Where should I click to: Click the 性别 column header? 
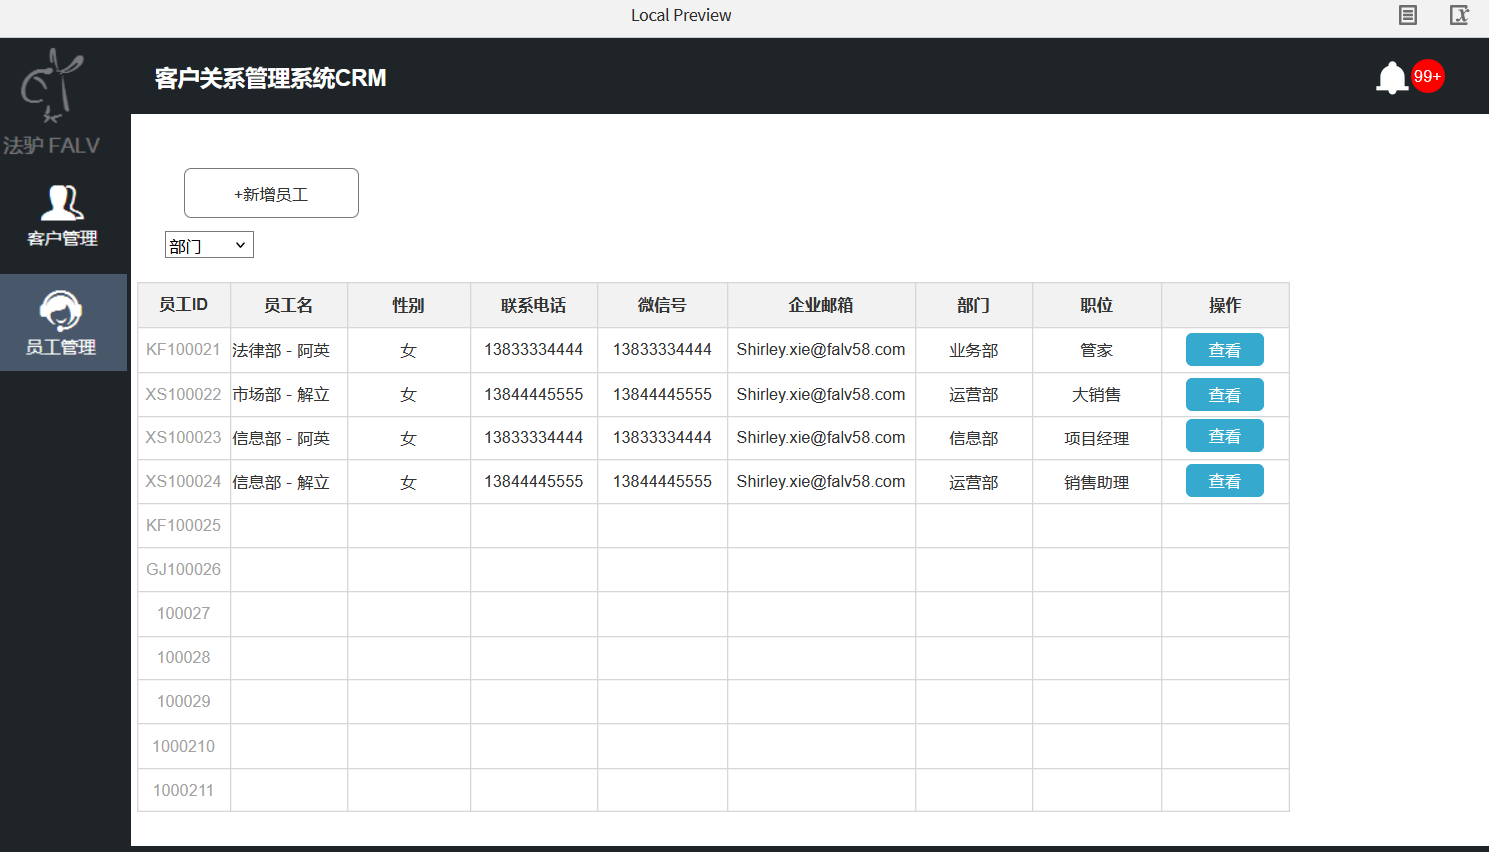click(409, 305)
